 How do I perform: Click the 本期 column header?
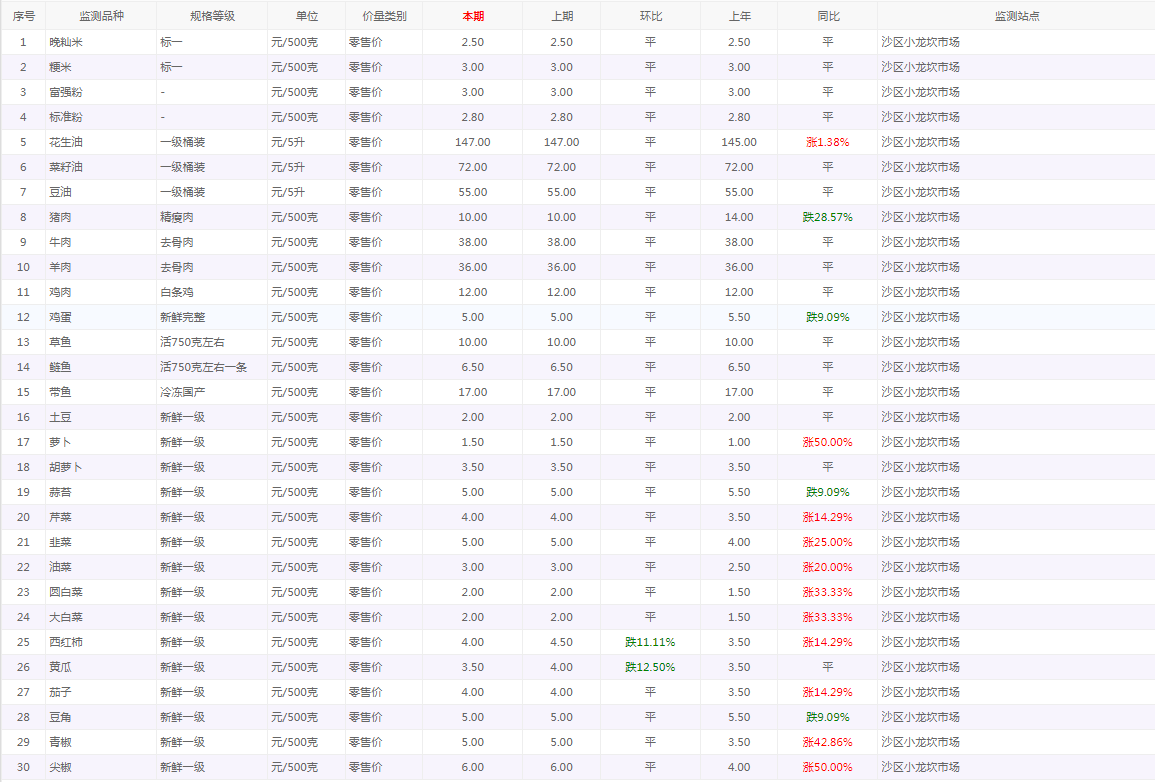point(472,16)
